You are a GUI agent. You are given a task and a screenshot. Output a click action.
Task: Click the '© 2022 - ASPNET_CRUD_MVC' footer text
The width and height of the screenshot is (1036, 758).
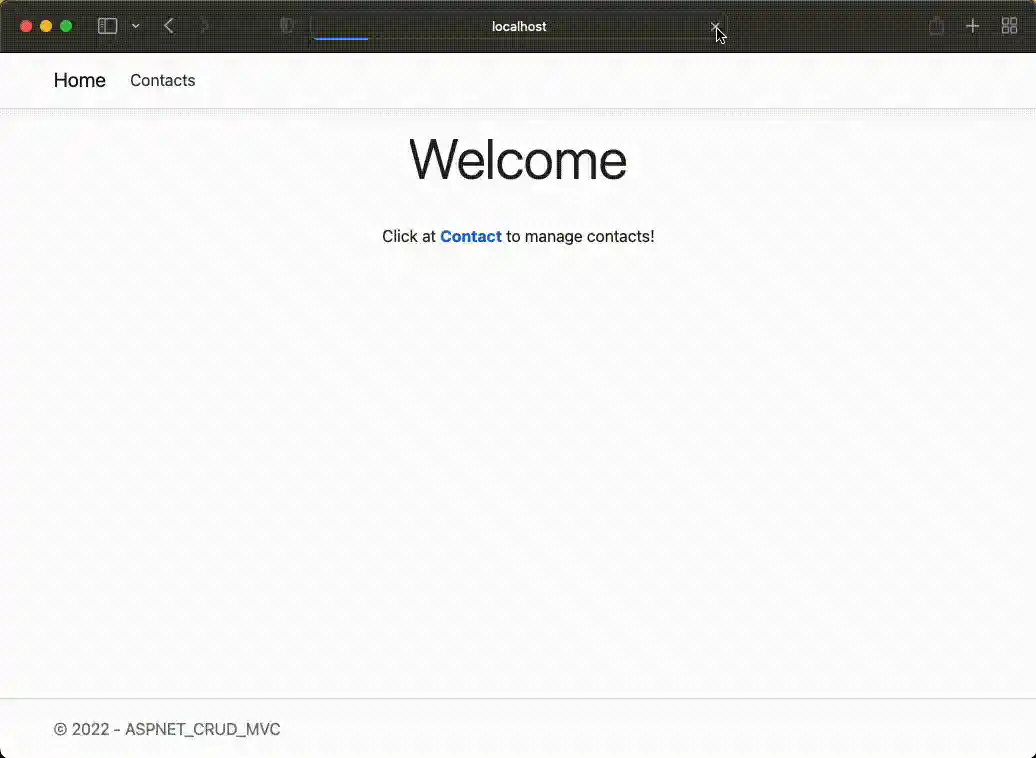coord(166,729)
